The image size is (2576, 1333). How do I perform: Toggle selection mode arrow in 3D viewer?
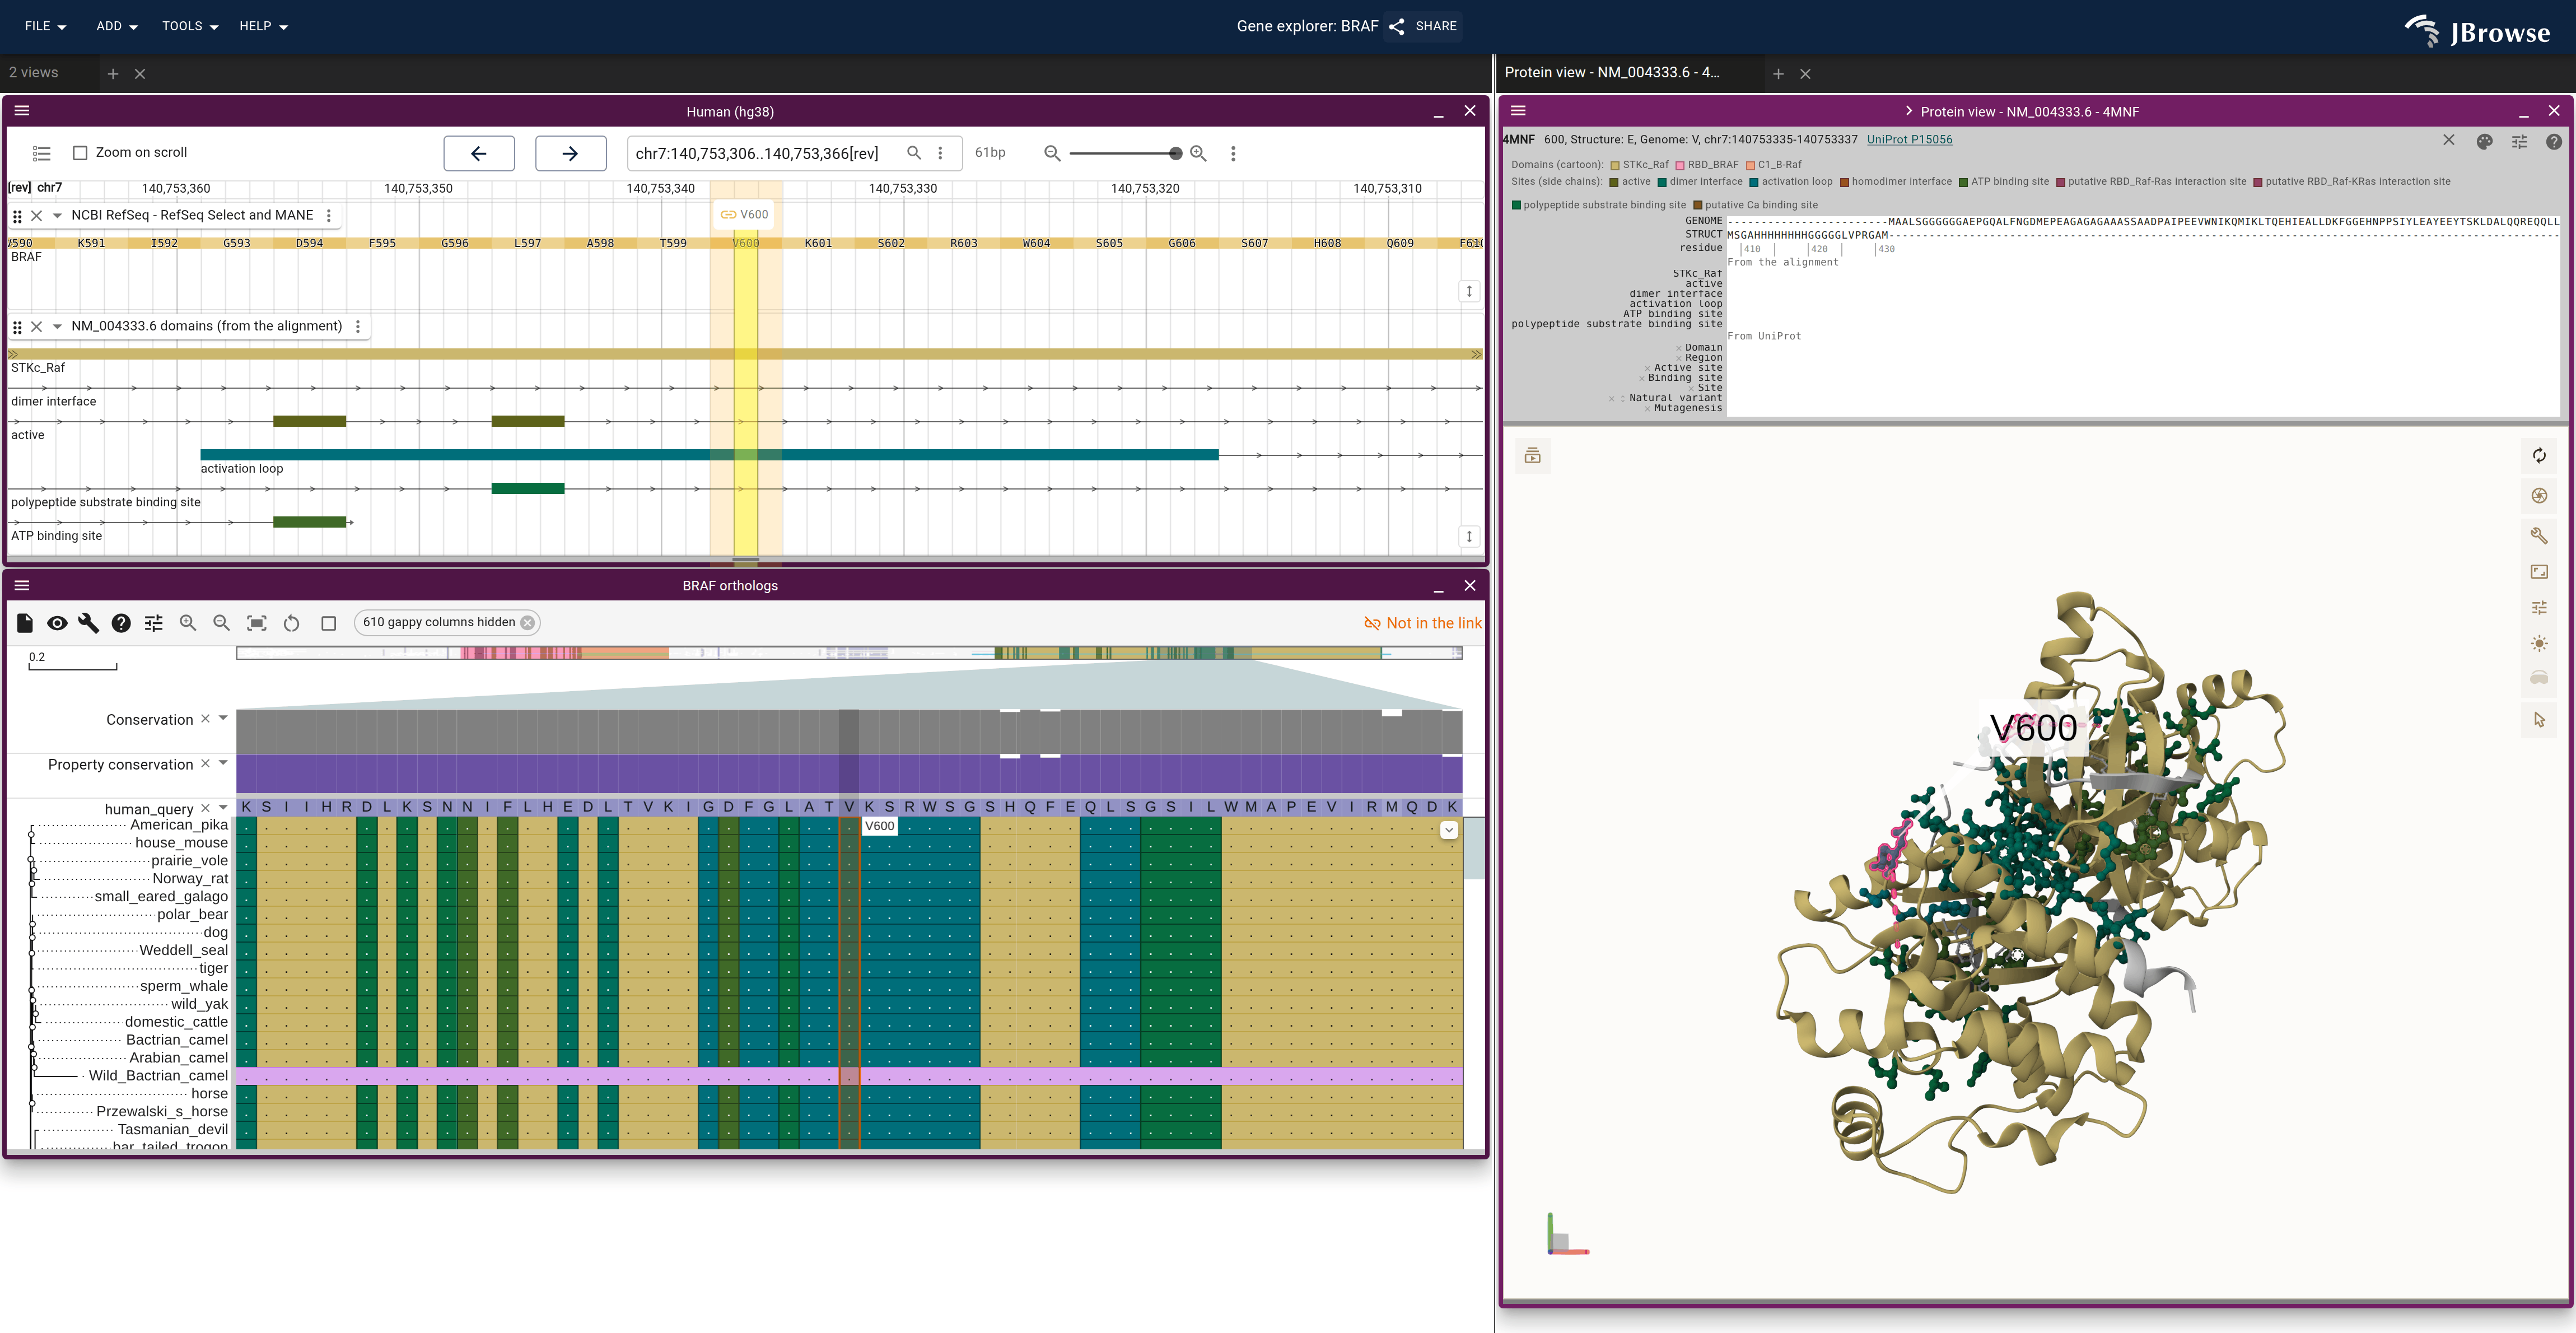tap(2539, 719)
